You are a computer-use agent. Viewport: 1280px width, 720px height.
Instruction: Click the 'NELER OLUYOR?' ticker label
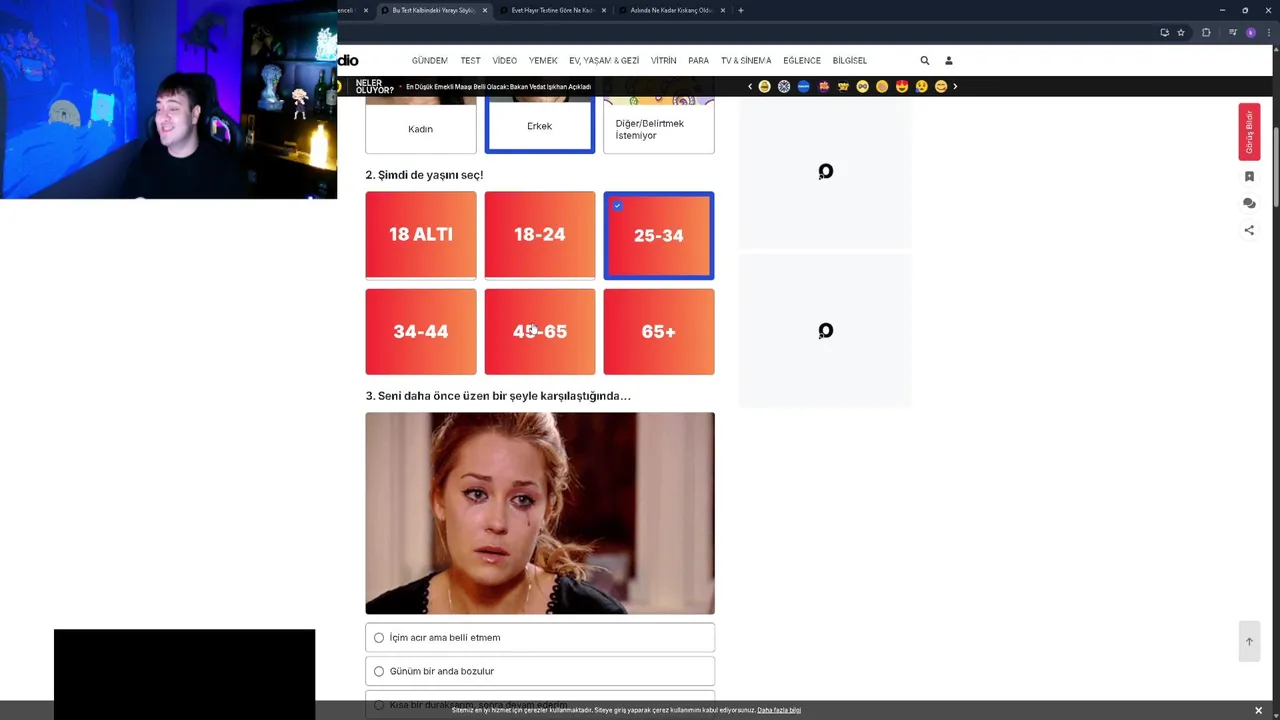374,87
